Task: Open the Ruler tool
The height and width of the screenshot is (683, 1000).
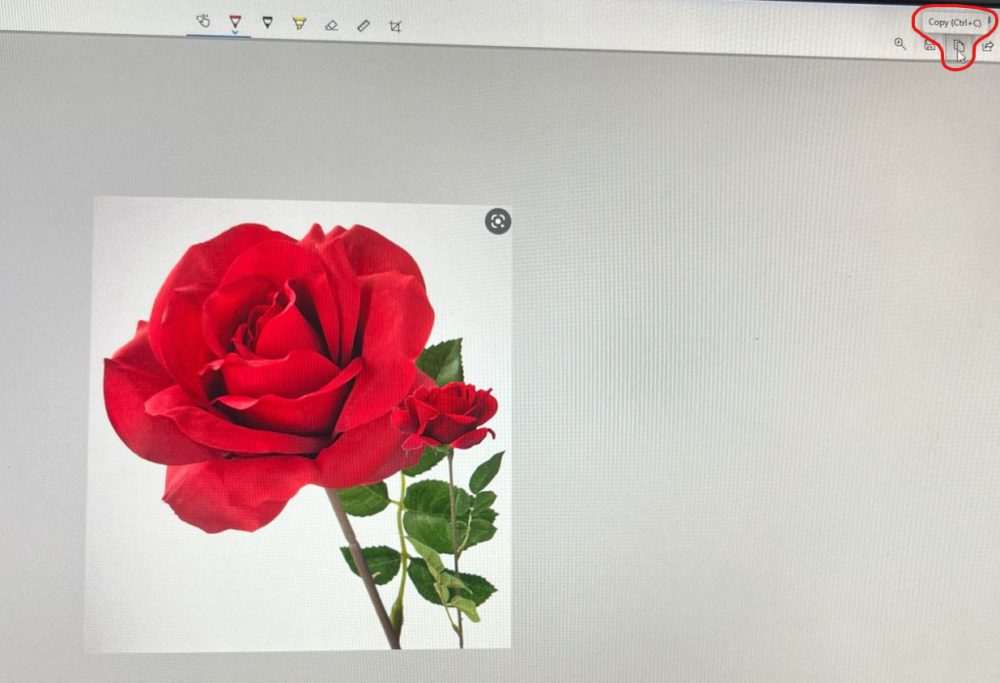Action: pos(363,26)
